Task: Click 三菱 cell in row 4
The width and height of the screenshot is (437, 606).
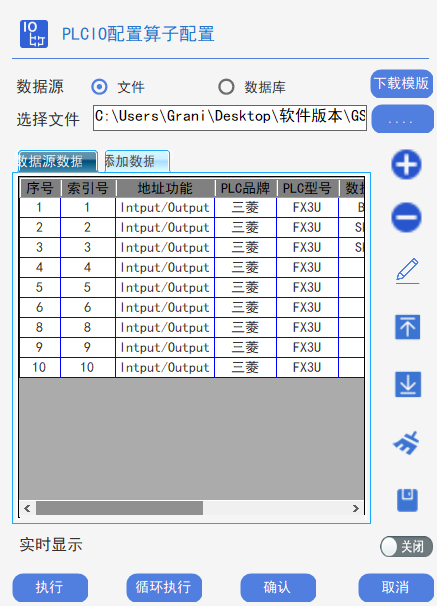Action: click(x=246, y=267)
